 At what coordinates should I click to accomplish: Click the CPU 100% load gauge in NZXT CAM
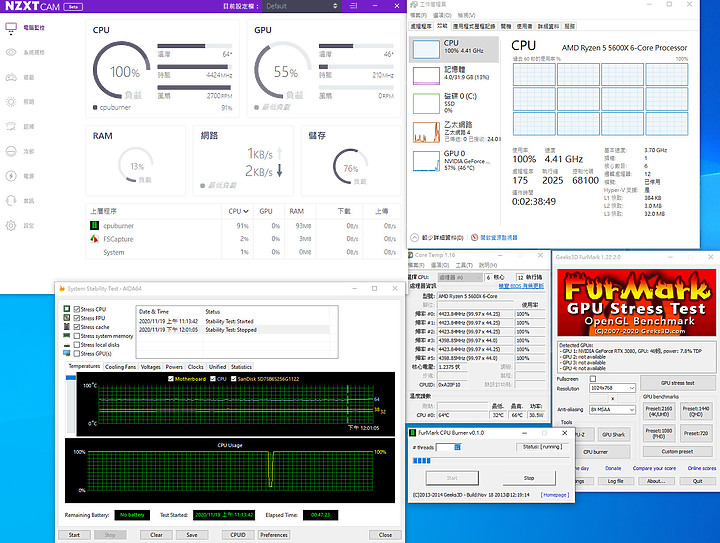[x=121, y=70]
